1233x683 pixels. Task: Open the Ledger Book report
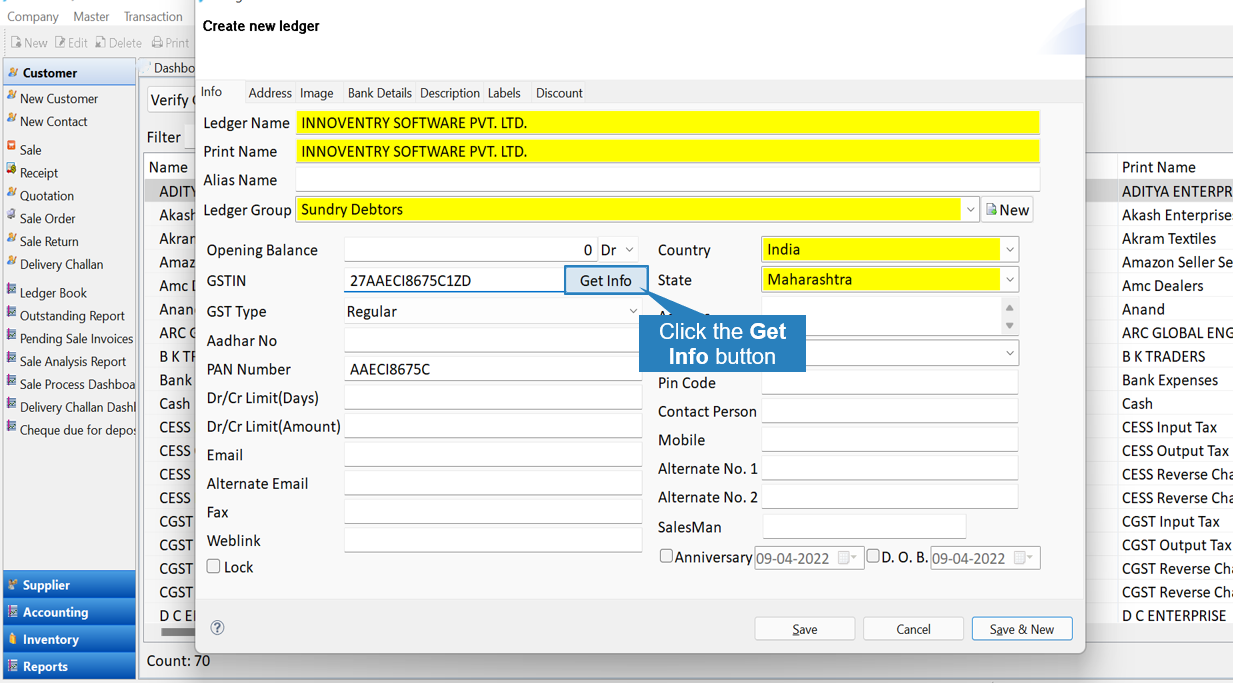pos(53,292)
